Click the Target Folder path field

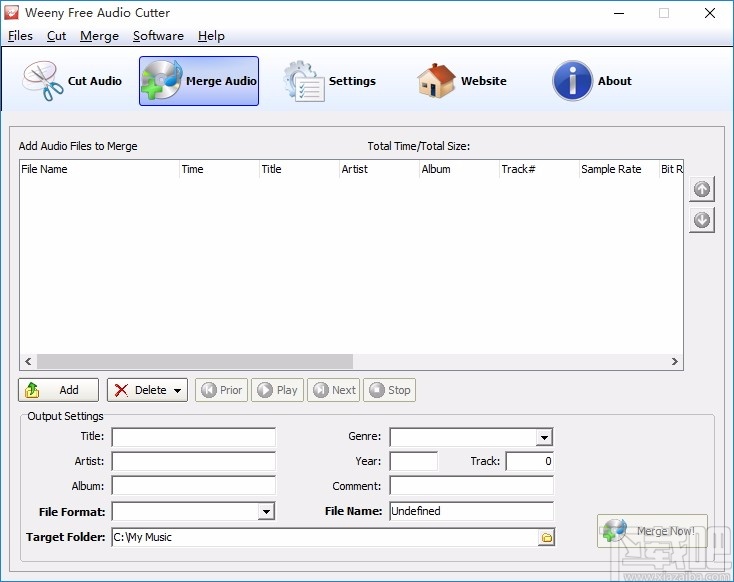pos(325,538)
